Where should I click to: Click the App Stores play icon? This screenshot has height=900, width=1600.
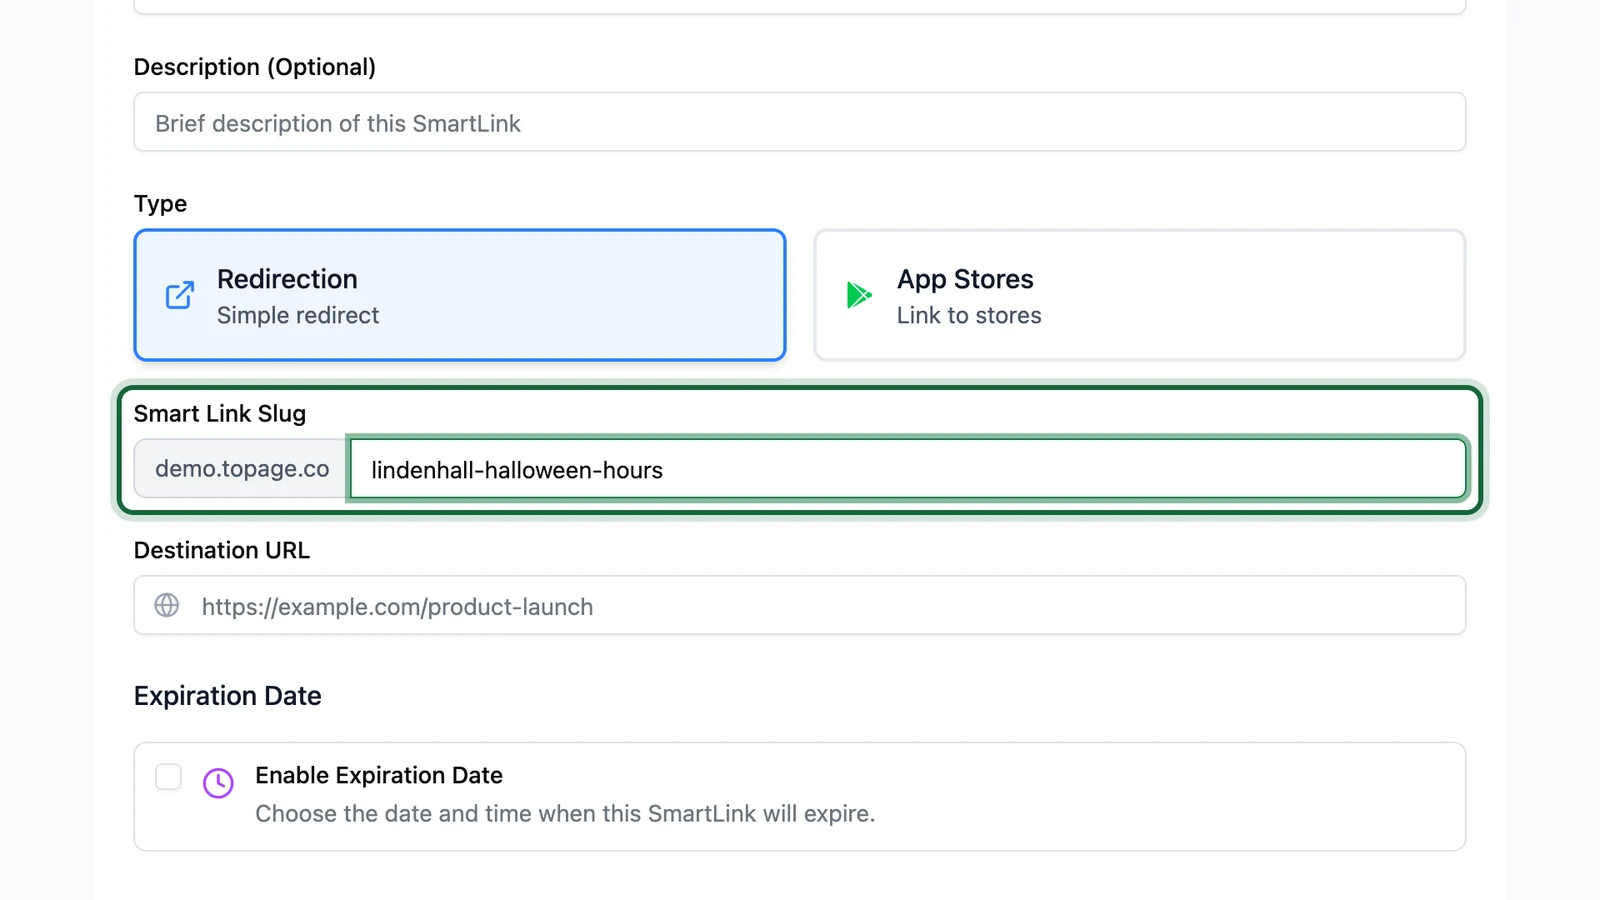(859, 295)
